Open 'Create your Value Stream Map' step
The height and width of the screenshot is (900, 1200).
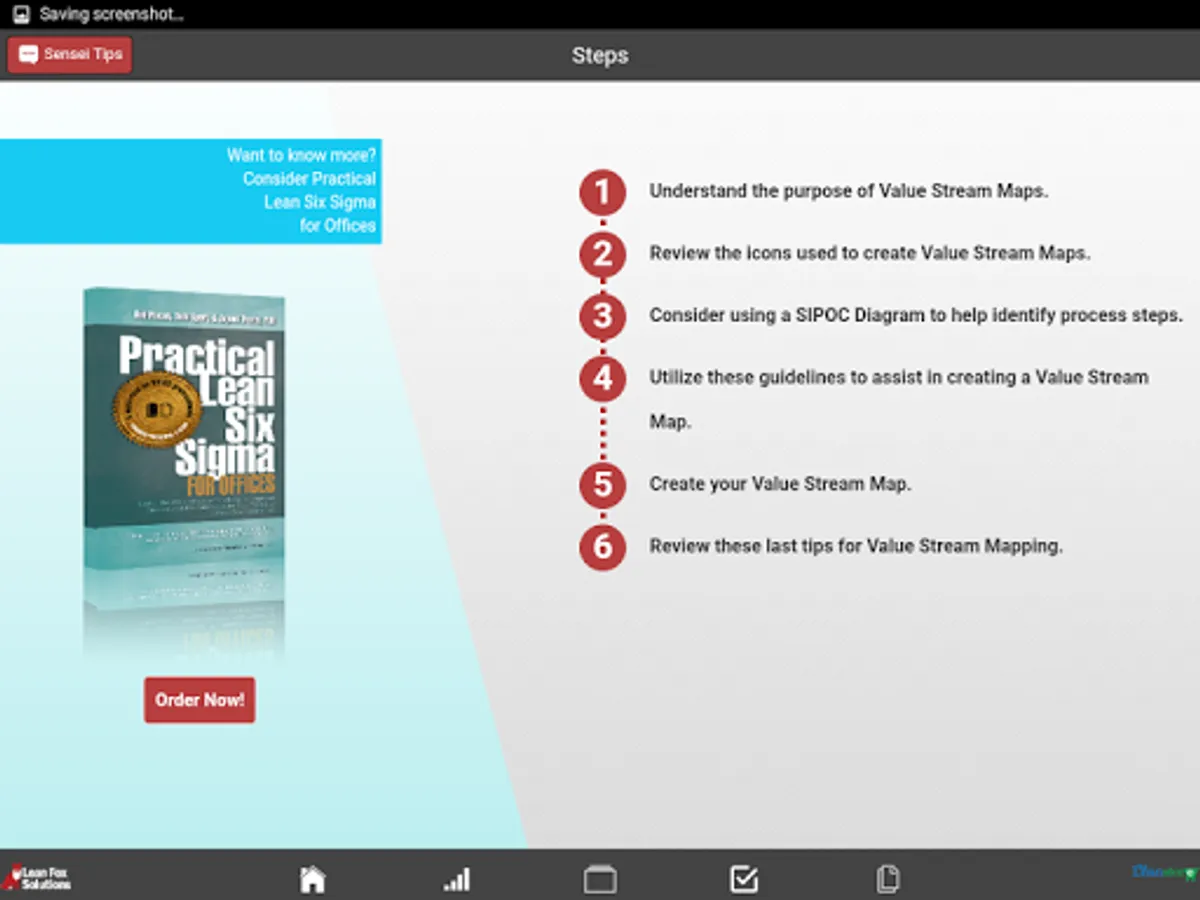(780, 484)
